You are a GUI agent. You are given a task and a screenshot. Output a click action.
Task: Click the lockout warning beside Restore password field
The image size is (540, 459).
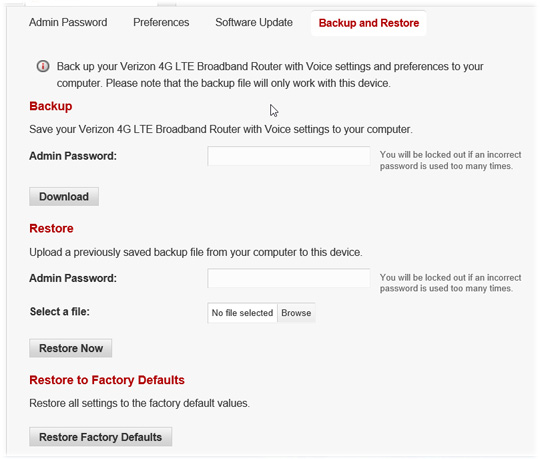tap(450, 283)
